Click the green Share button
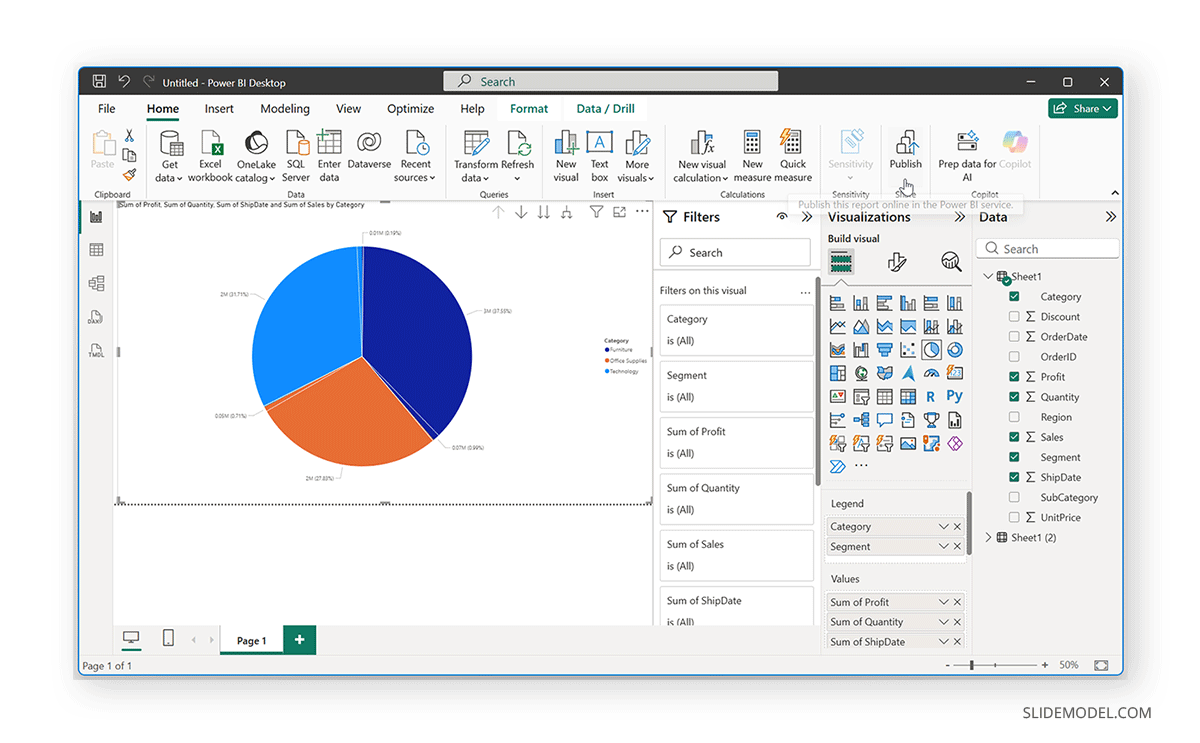This screenshot has width=1200, height=743. click(x=1082, y=108)
